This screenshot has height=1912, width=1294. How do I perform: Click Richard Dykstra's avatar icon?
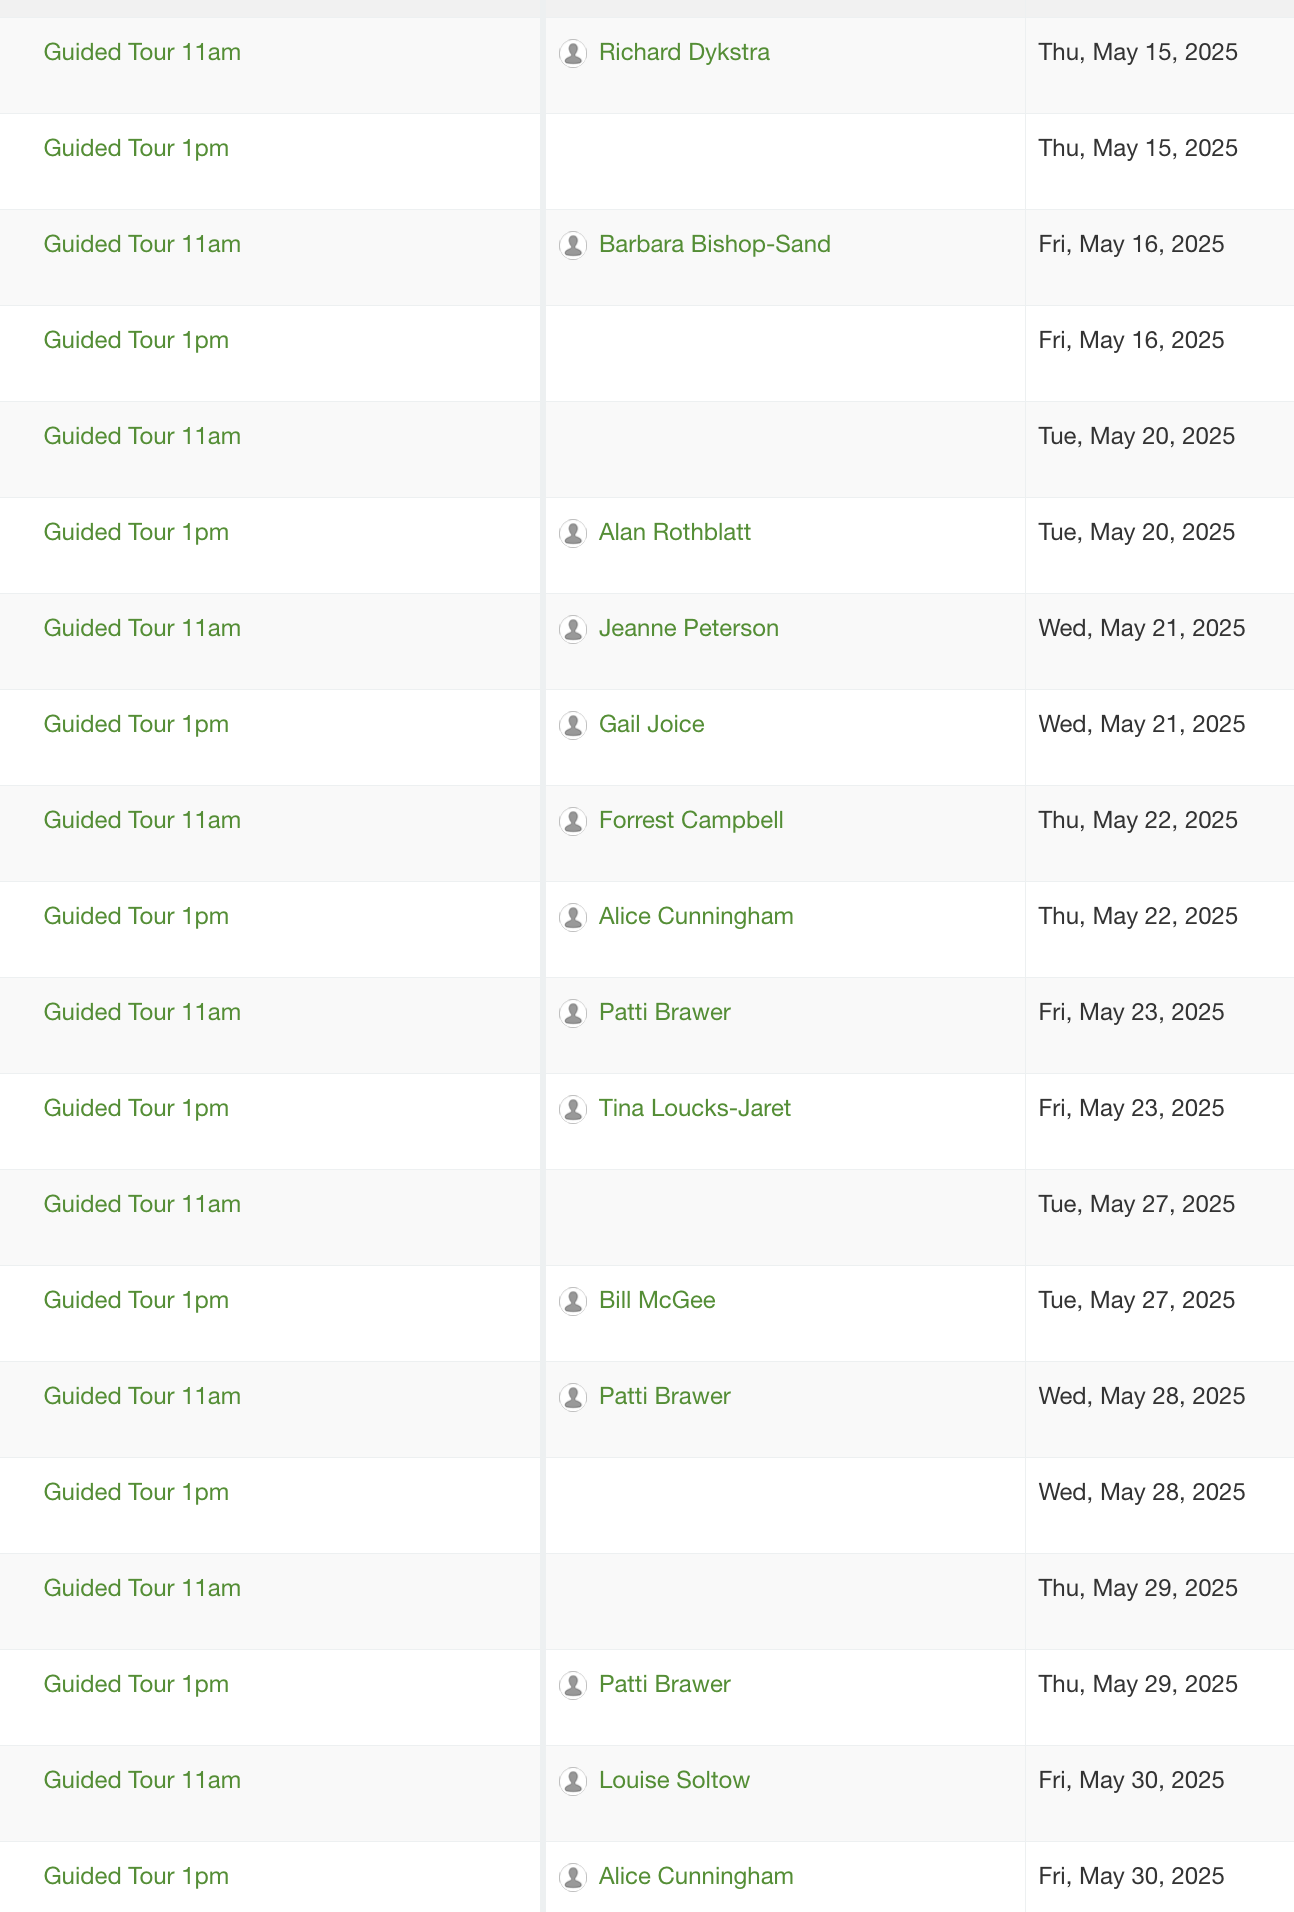(573, 53)
